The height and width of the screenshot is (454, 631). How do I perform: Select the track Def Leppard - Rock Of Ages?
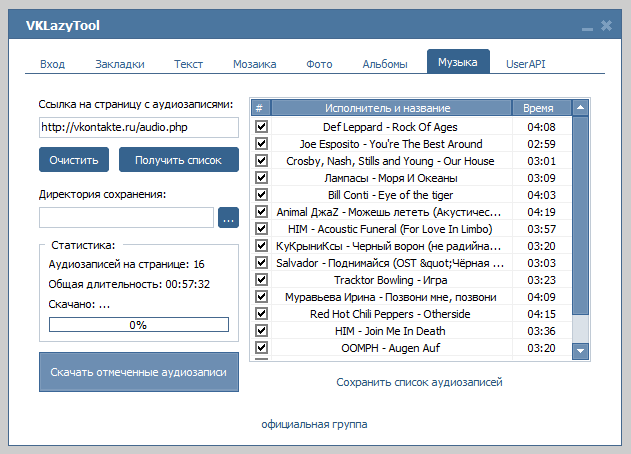[x=390, y=127]
